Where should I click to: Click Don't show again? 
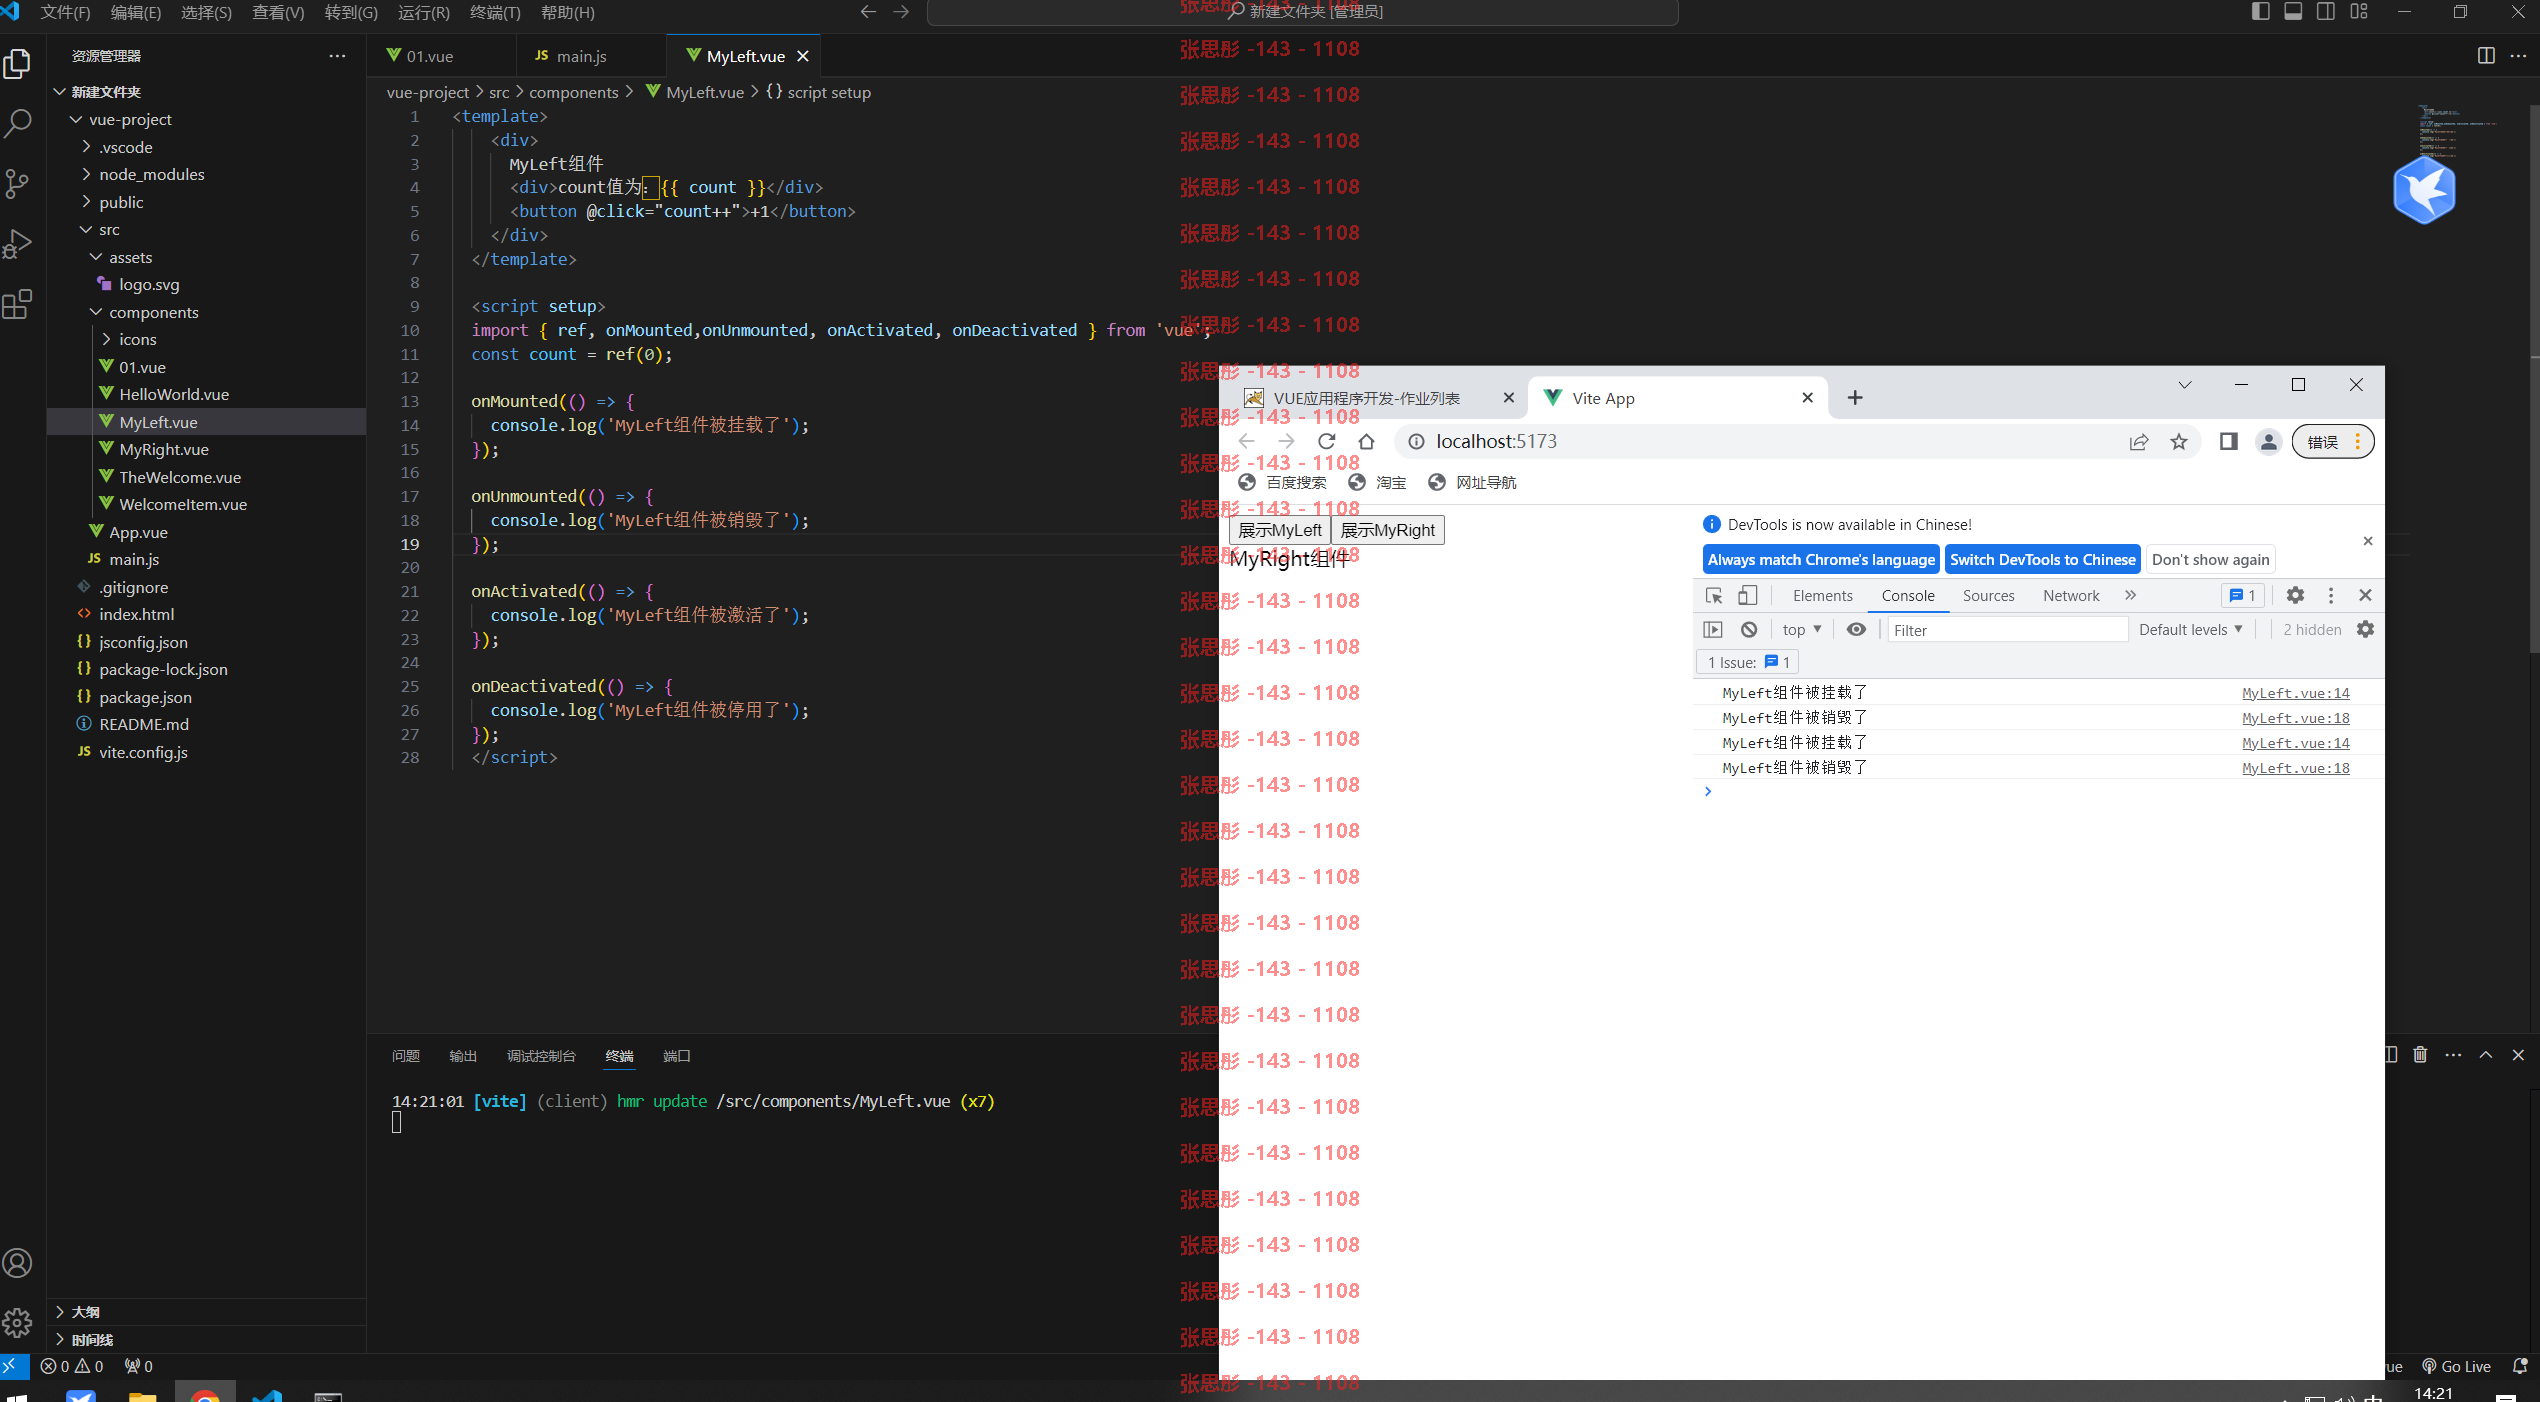coord(2210,560)
